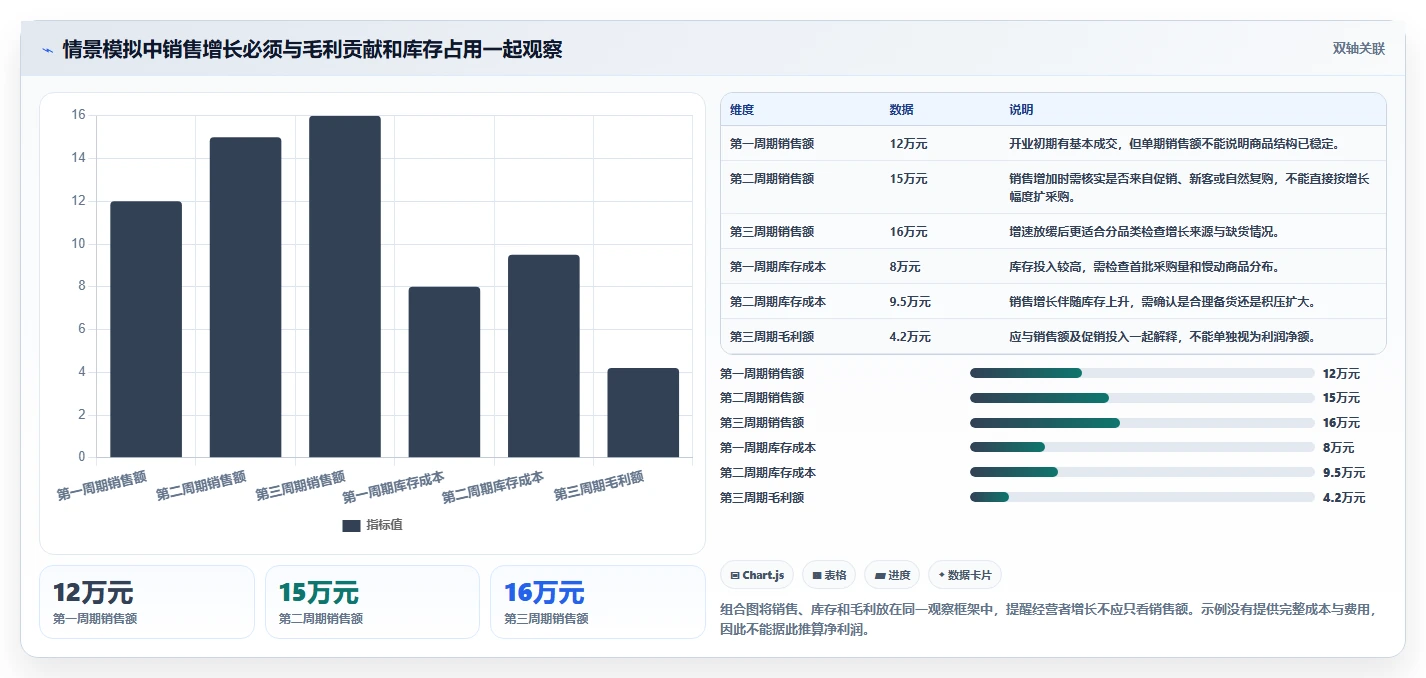Viewport: 1426px width, 678px height.
Task: Click the 15万元 progress bar for 第二周期销售额
Action: pyautogui.click(x=1142, y=398)
